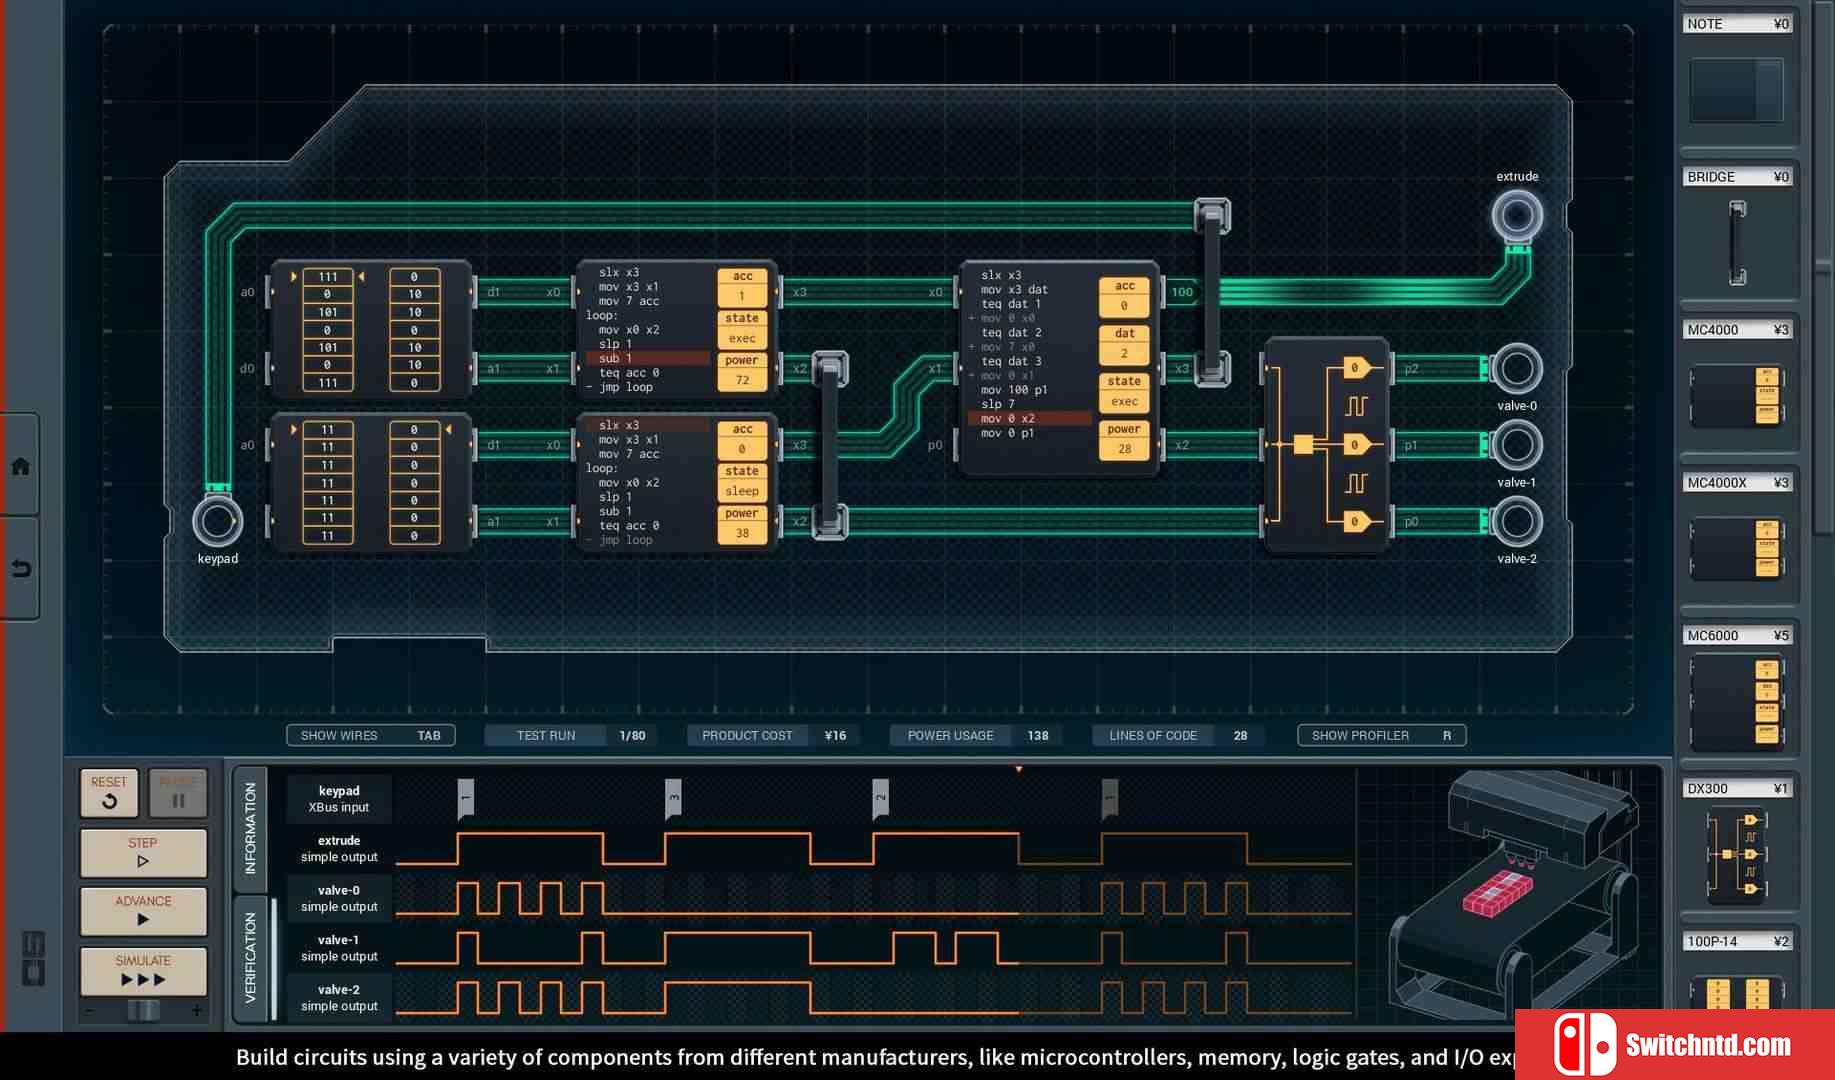Screen dimensions: 1835x1080
Task: Click the DX300 chip's p1 output gate
Action: pos(1357,444)
